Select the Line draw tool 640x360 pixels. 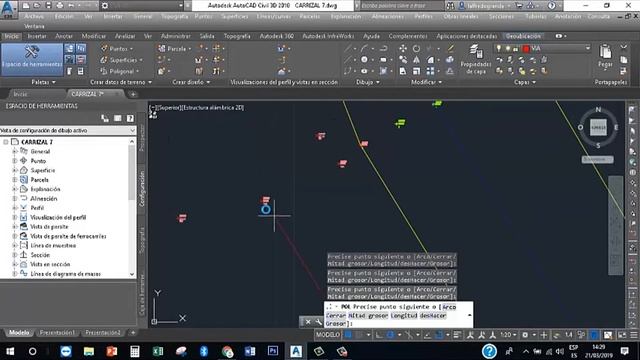point(347,48)
